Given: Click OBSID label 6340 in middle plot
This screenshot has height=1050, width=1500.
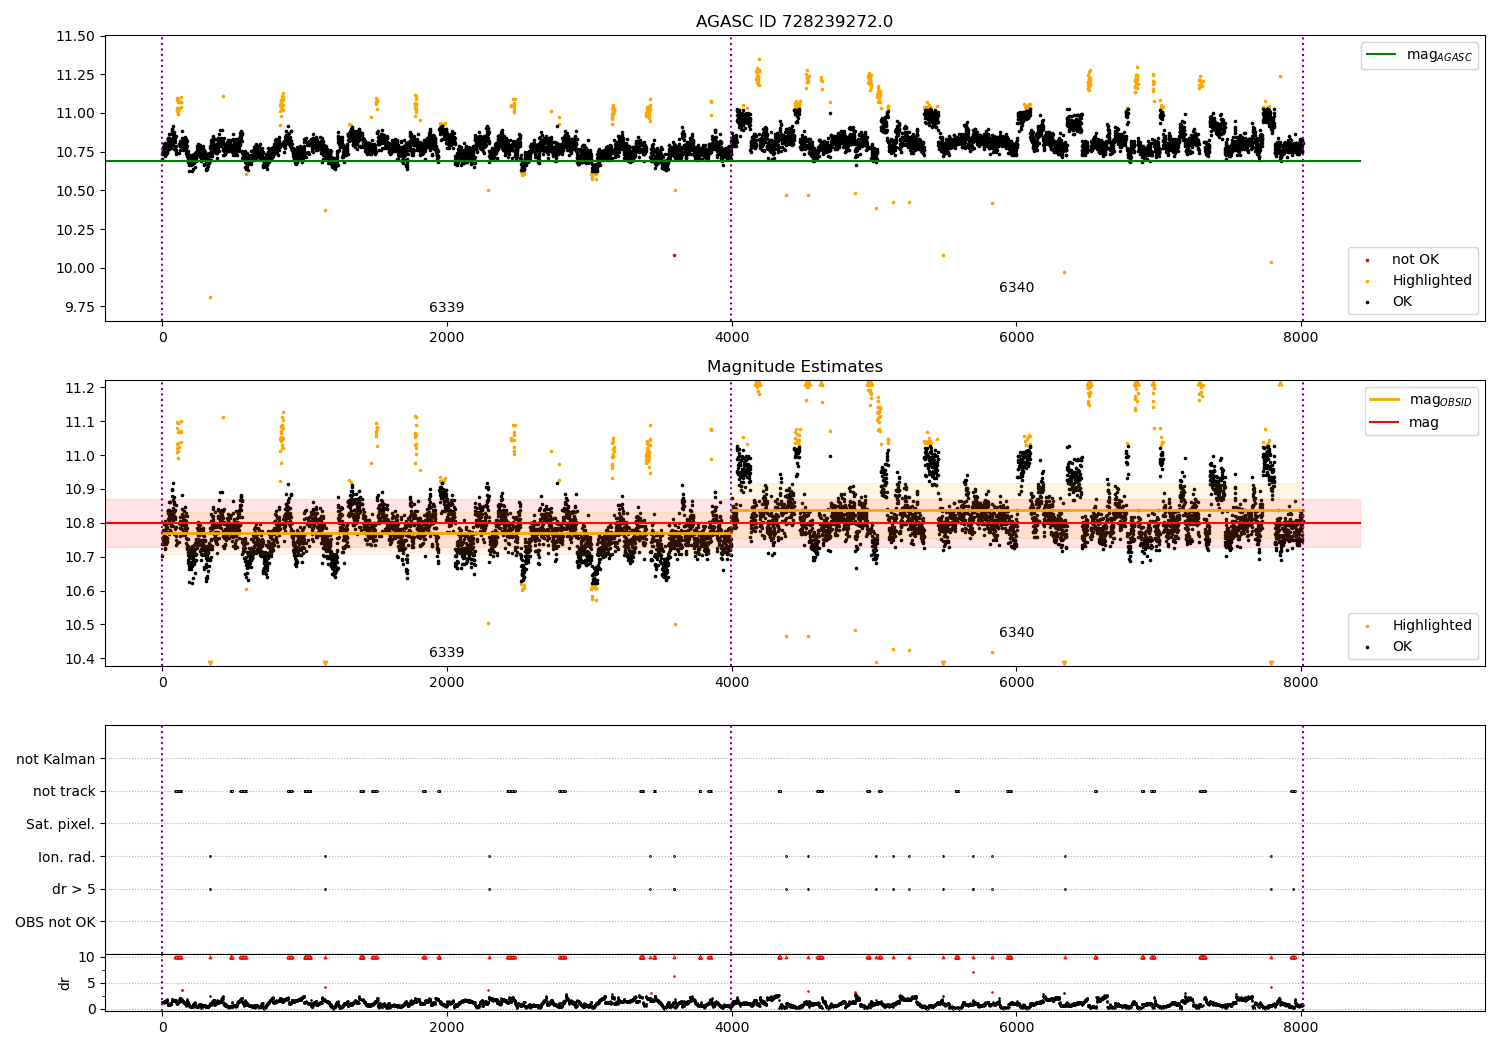Looking at the screenshot, I should (1016, 632).
